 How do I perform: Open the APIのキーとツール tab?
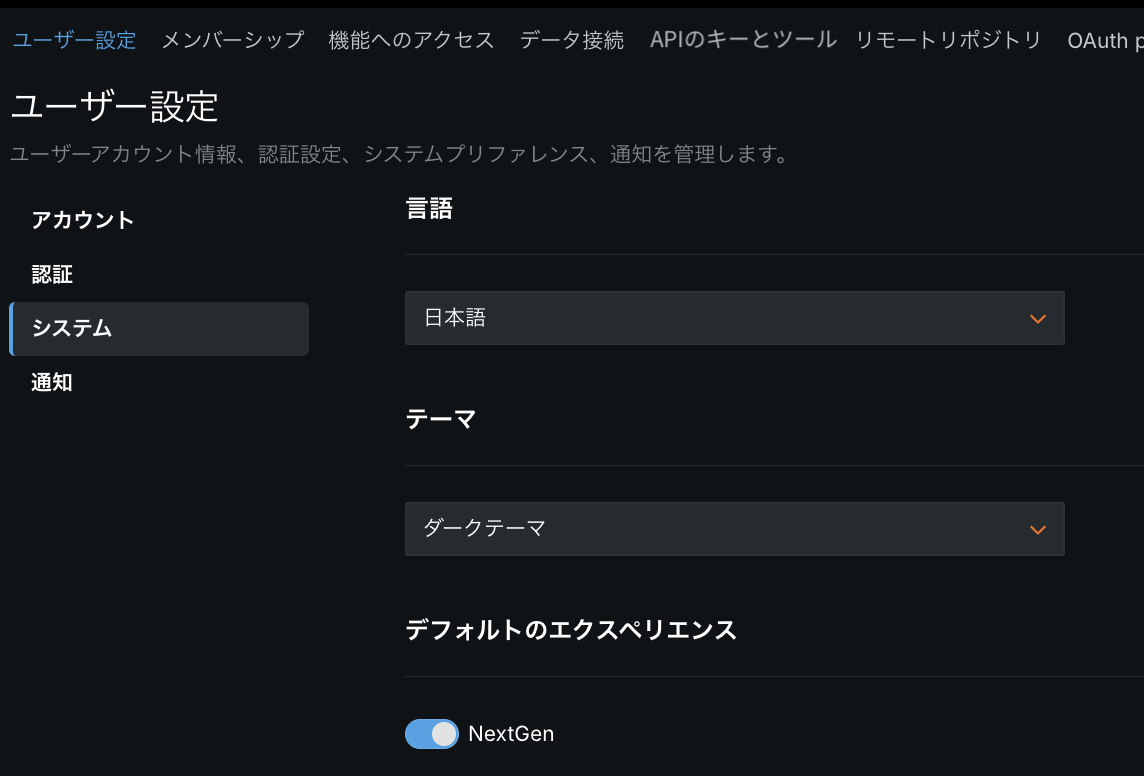pos(742,40)
